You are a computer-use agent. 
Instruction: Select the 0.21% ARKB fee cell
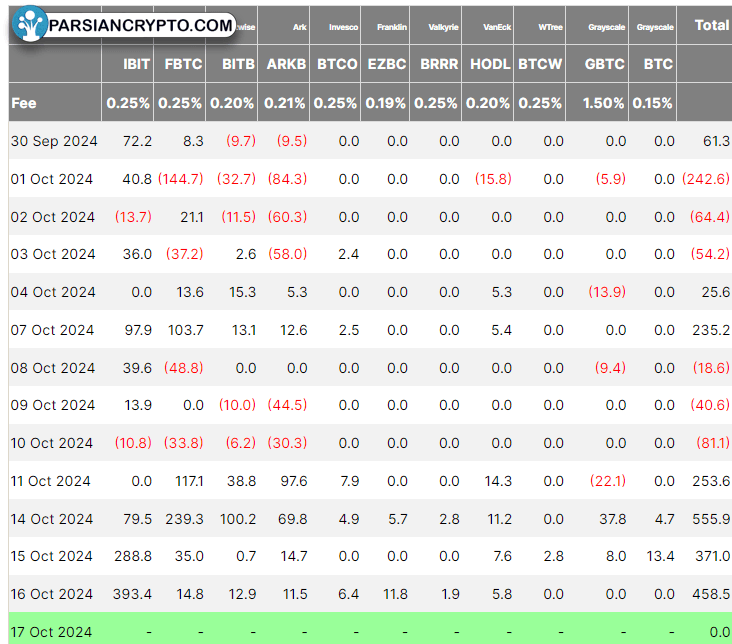coord(284,103)
